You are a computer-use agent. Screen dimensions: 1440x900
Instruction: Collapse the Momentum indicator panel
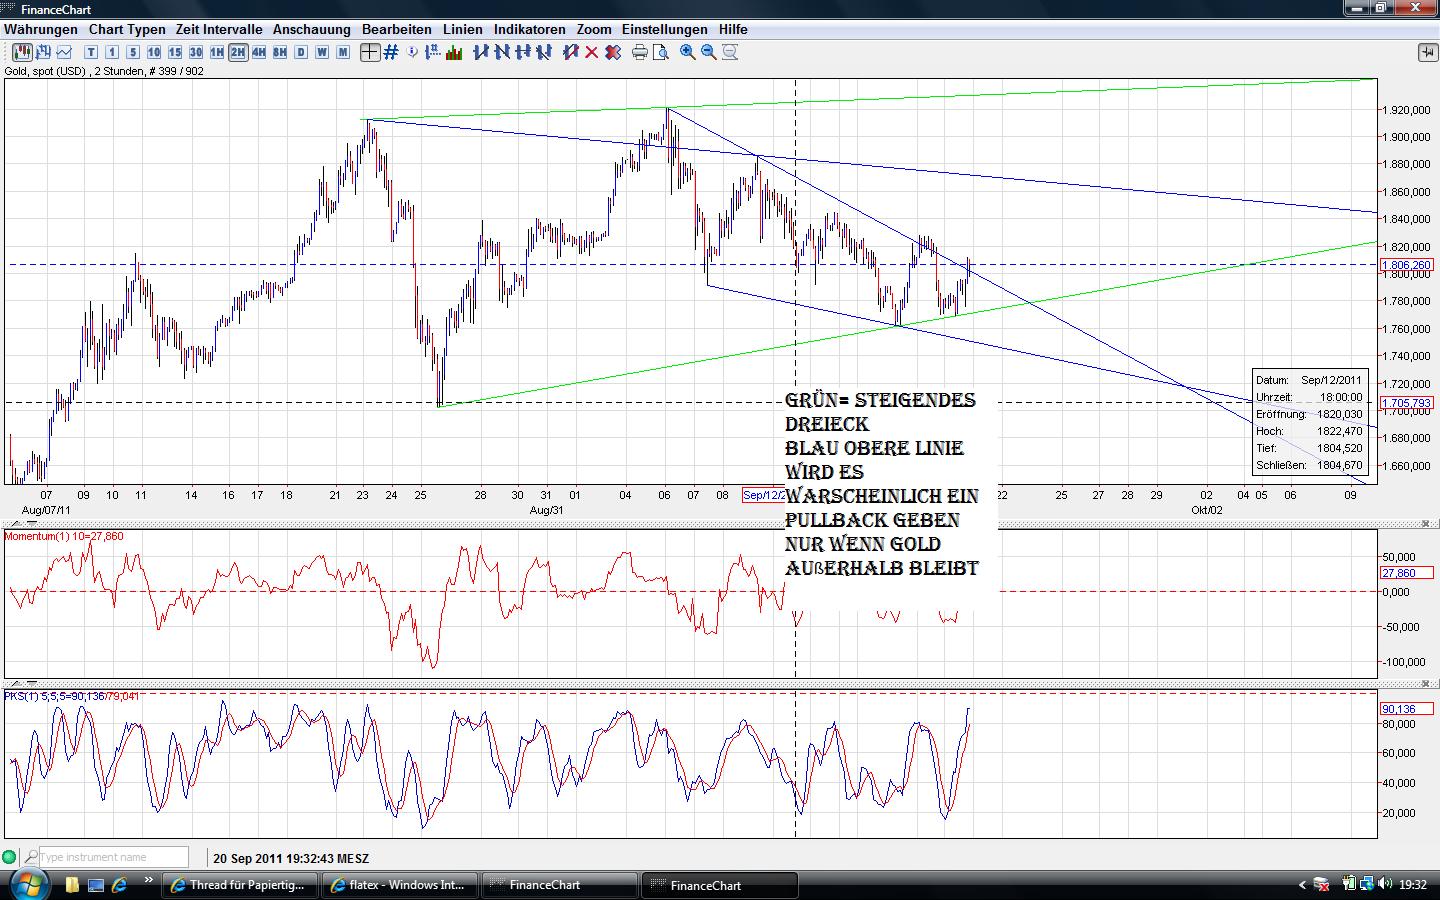point(1424,523)
